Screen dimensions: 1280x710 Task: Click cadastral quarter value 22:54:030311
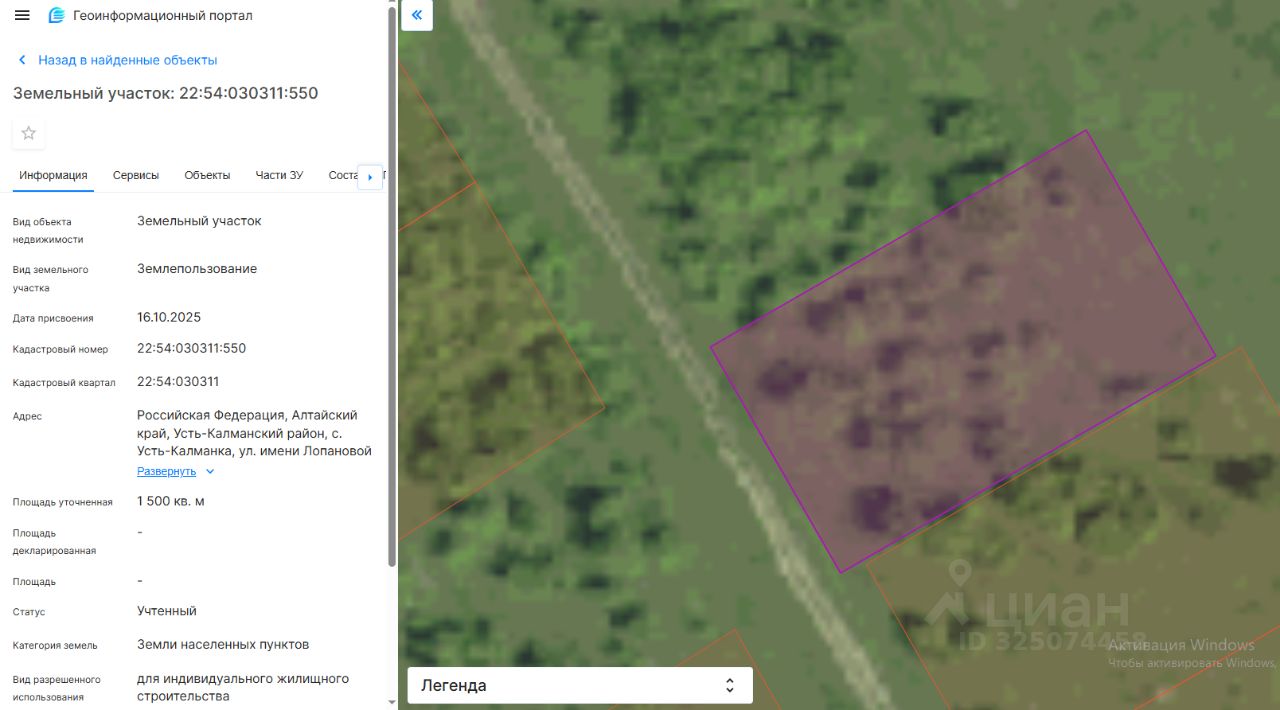point(178,381)
